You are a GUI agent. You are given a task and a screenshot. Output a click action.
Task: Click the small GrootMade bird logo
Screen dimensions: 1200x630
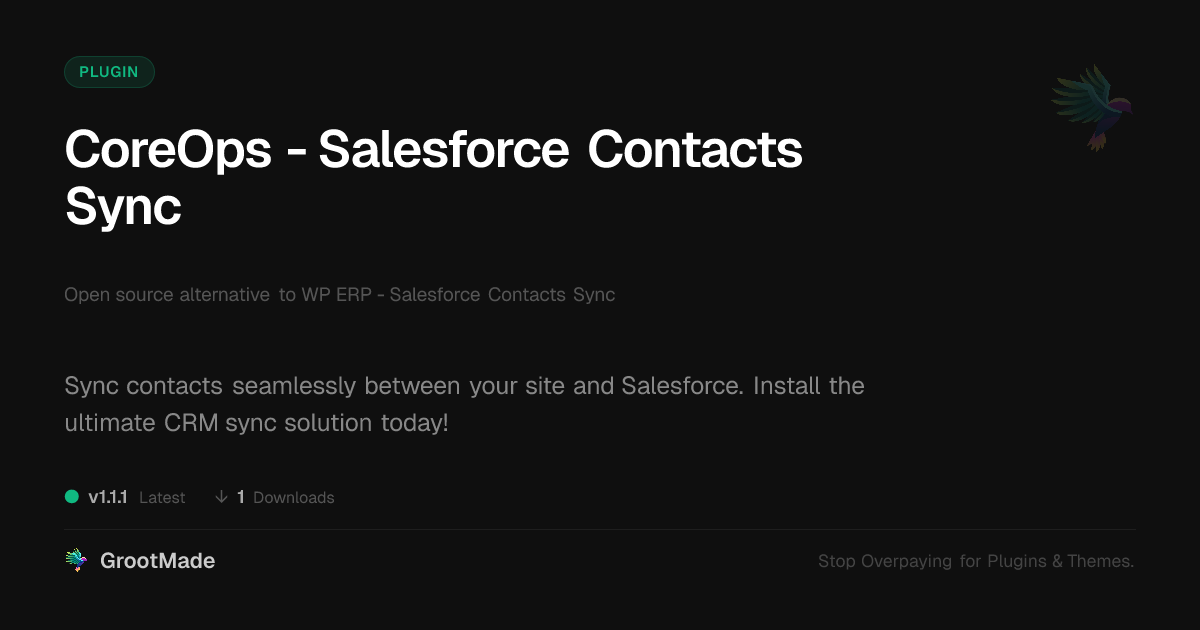point(76,561)
